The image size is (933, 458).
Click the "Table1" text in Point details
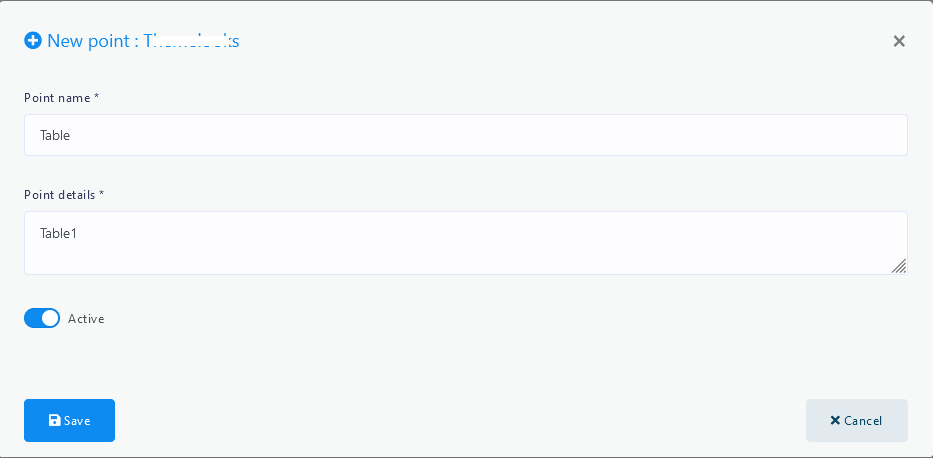click(x=59, y=234)
